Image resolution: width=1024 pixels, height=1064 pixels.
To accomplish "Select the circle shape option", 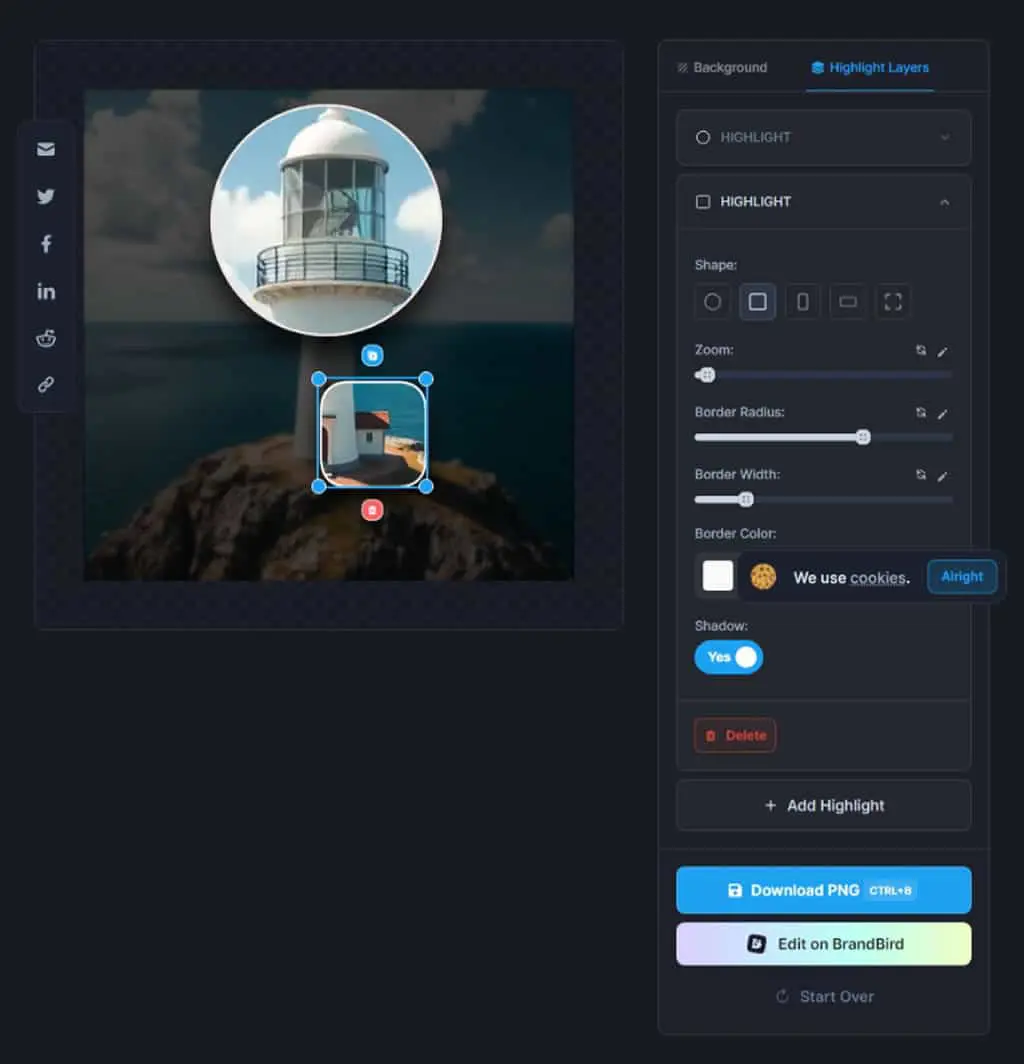I will point(713,301).
